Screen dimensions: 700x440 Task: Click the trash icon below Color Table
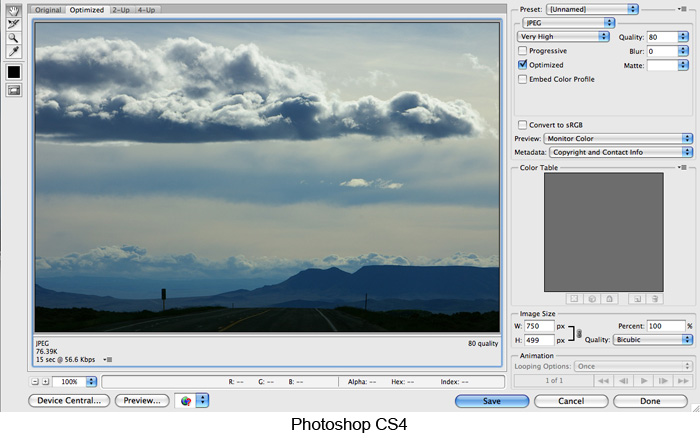coord(654,298)
